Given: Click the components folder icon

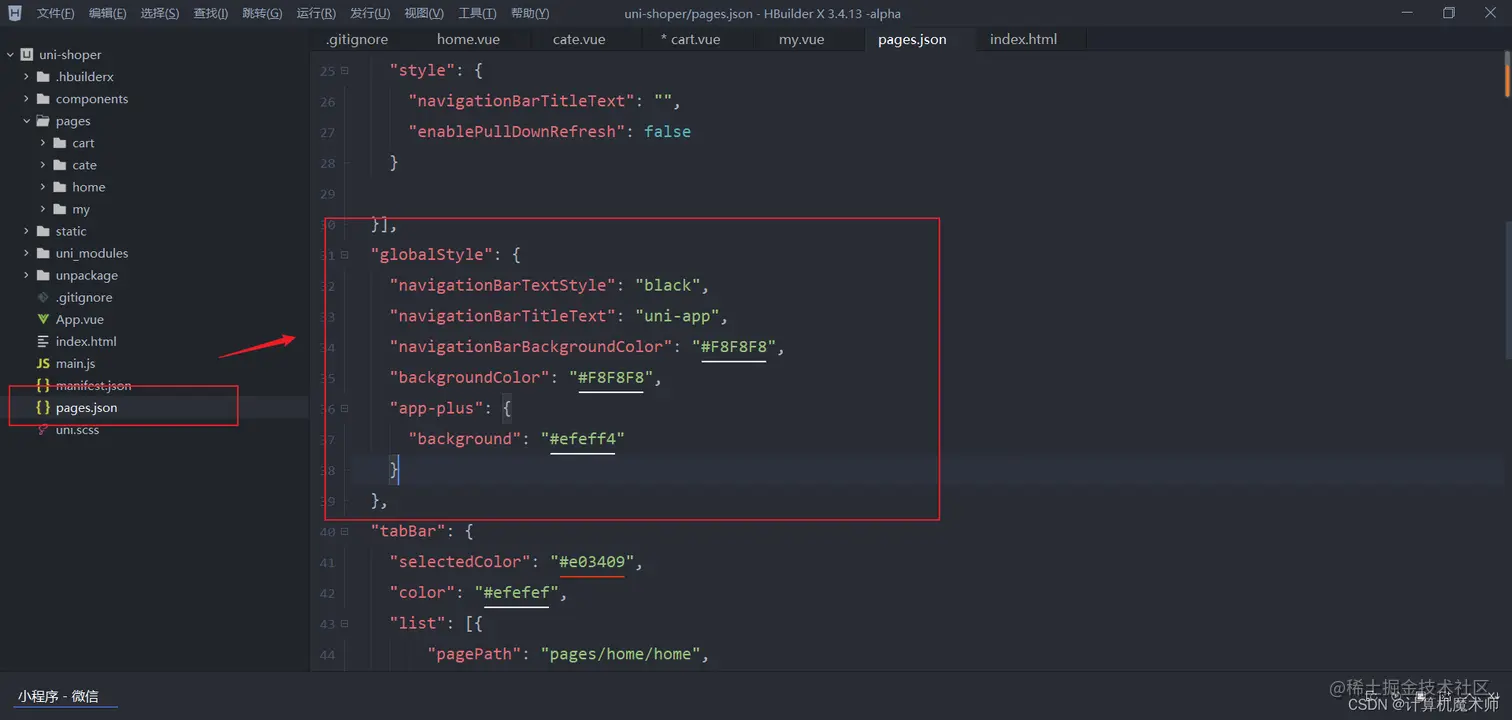Looking at the screenshot, I should coord(43,99).
